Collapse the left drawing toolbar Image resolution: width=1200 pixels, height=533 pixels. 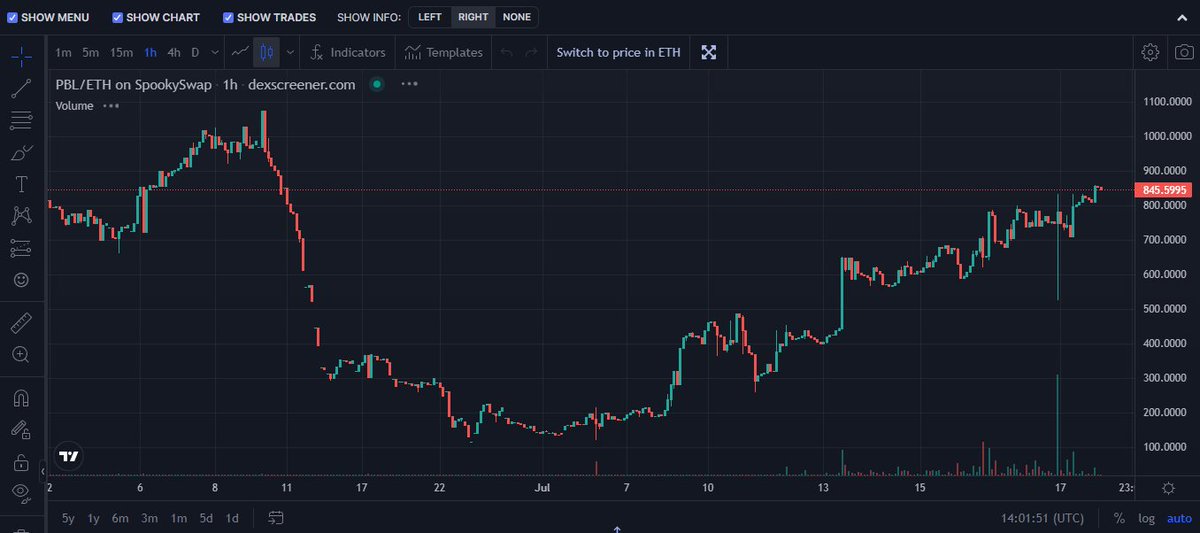click(43, 469)
